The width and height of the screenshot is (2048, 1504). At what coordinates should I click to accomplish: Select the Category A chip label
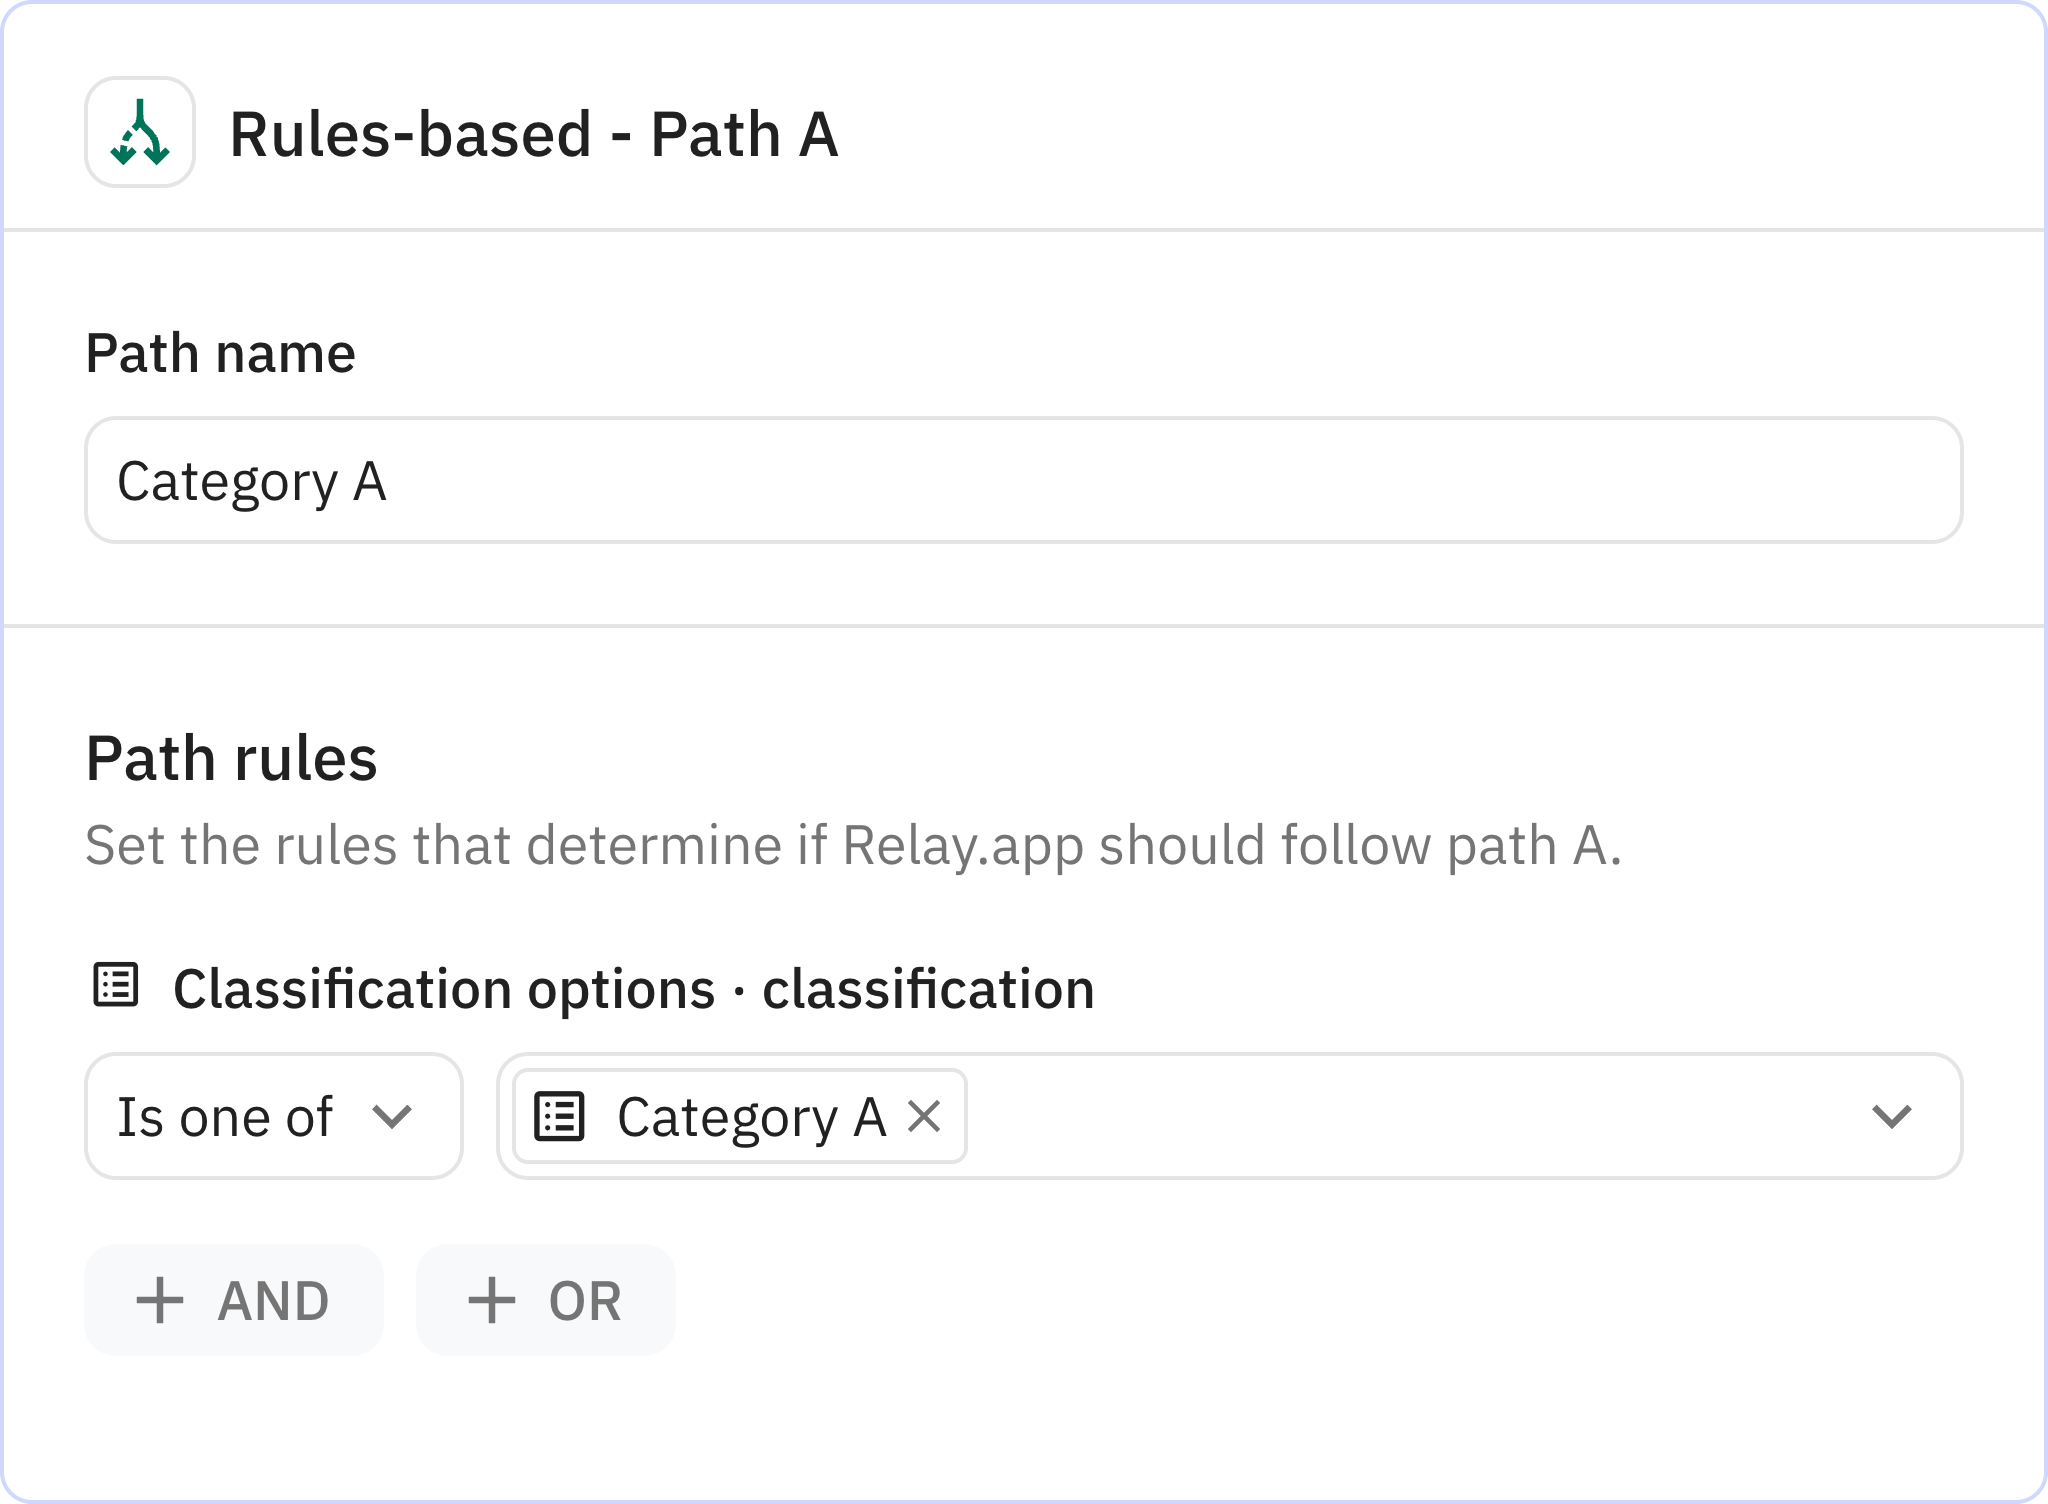(x=751, y=1117)
